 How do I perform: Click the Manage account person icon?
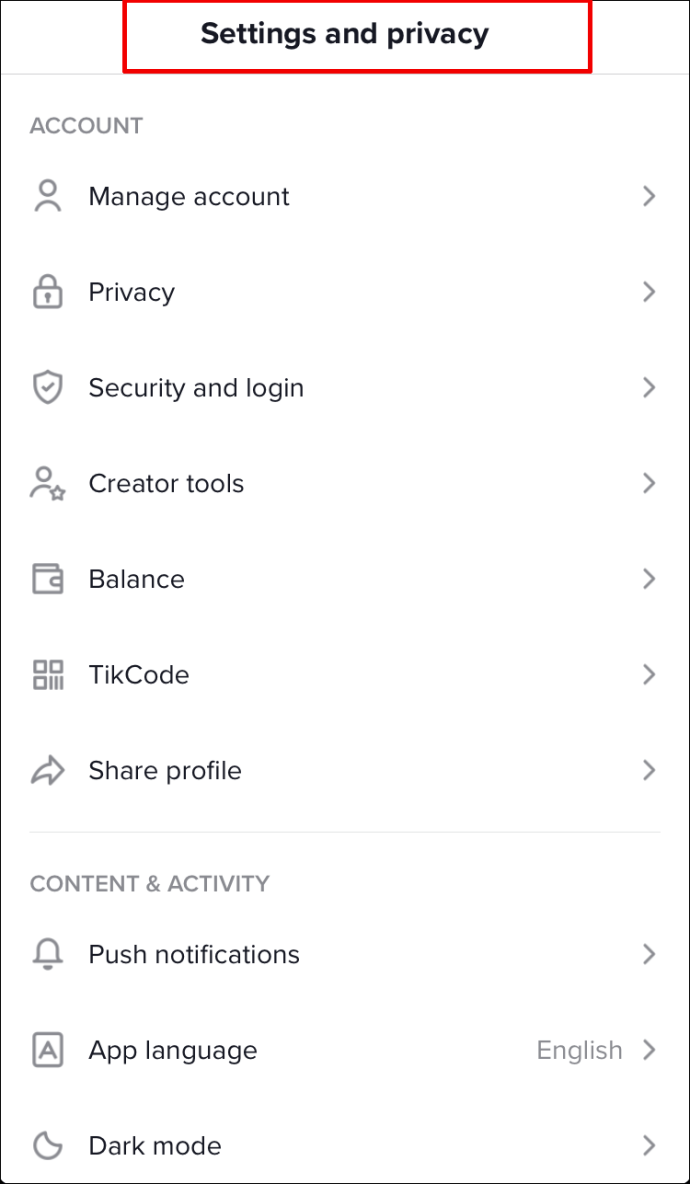tap(47, 196)
